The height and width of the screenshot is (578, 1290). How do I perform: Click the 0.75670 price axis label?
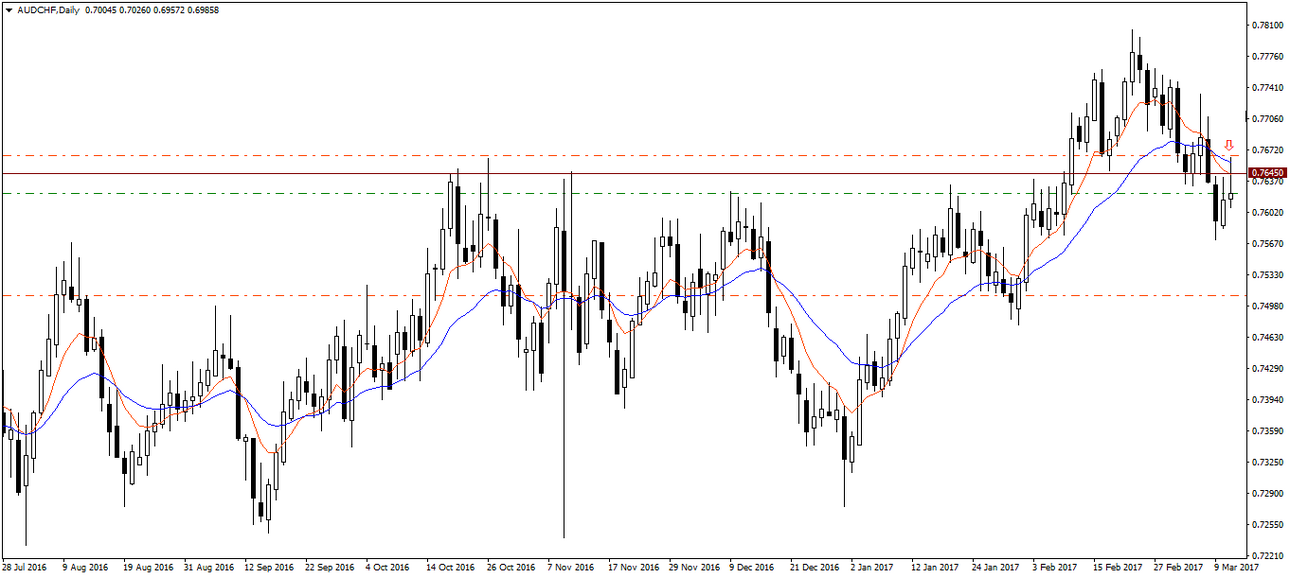1268,243
